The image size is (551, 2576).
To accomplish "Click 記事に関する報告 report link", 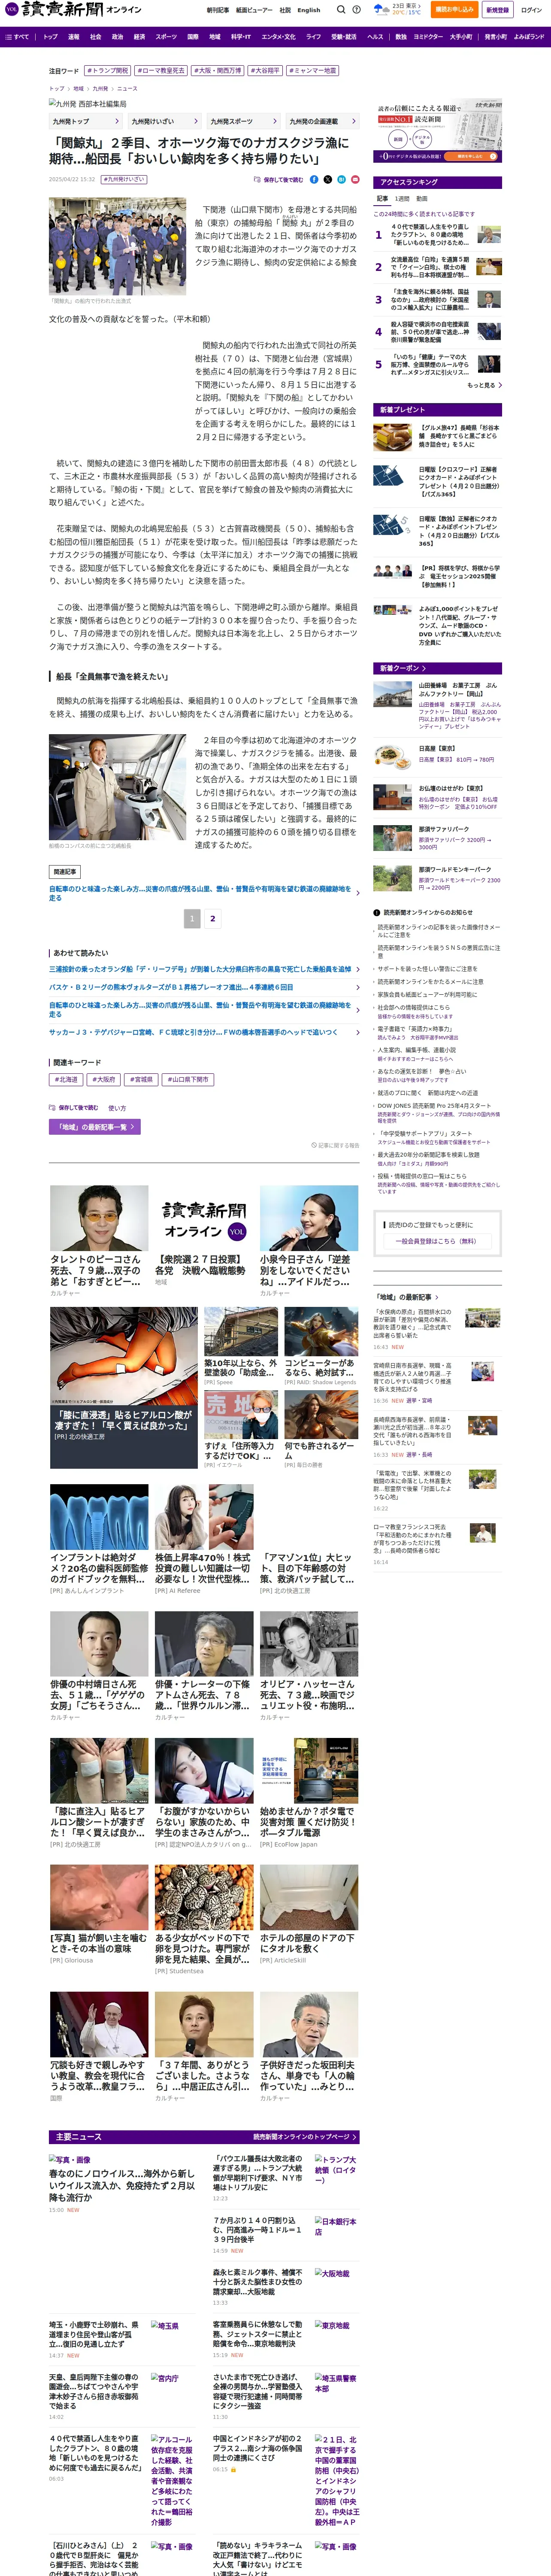I will point(335,1146).
